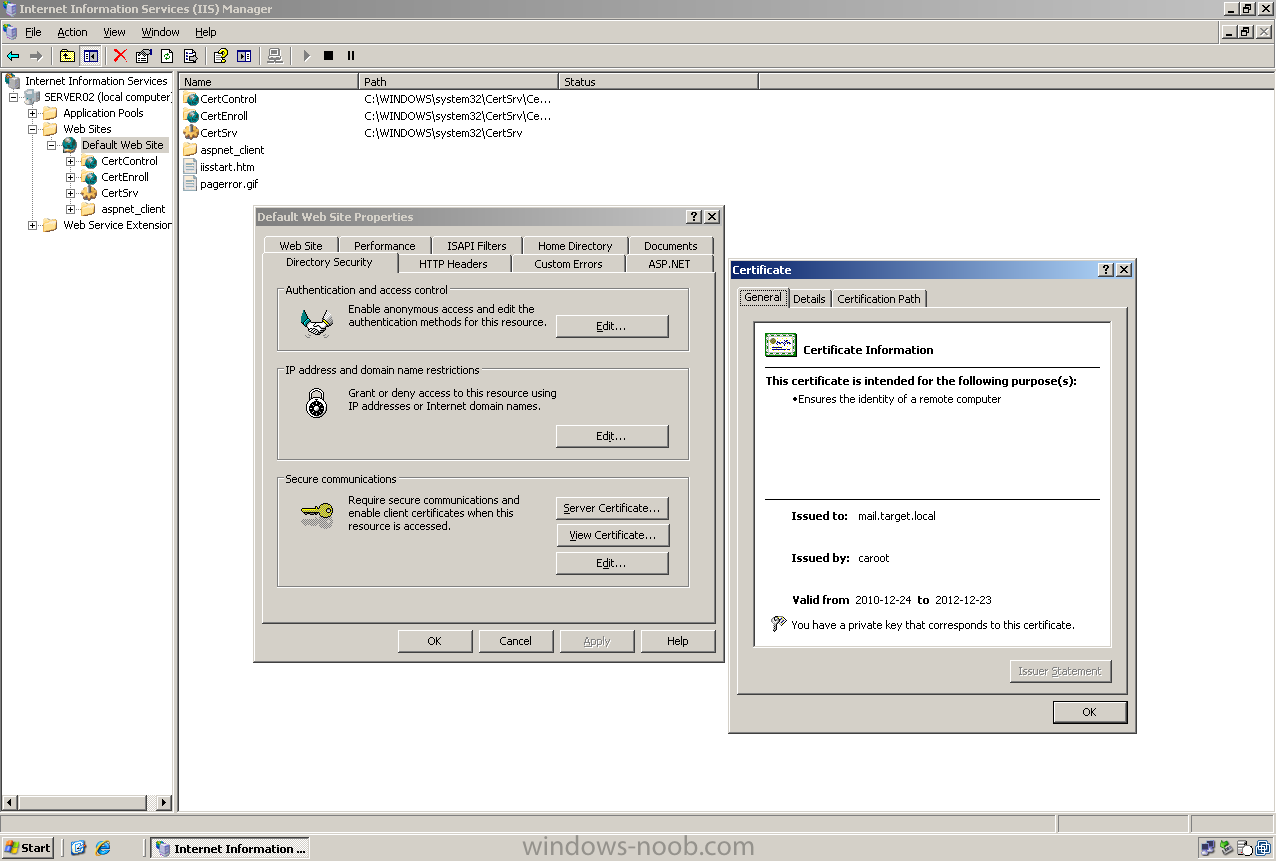Click Cancel in Default Web Site Properties

point(516,641)
